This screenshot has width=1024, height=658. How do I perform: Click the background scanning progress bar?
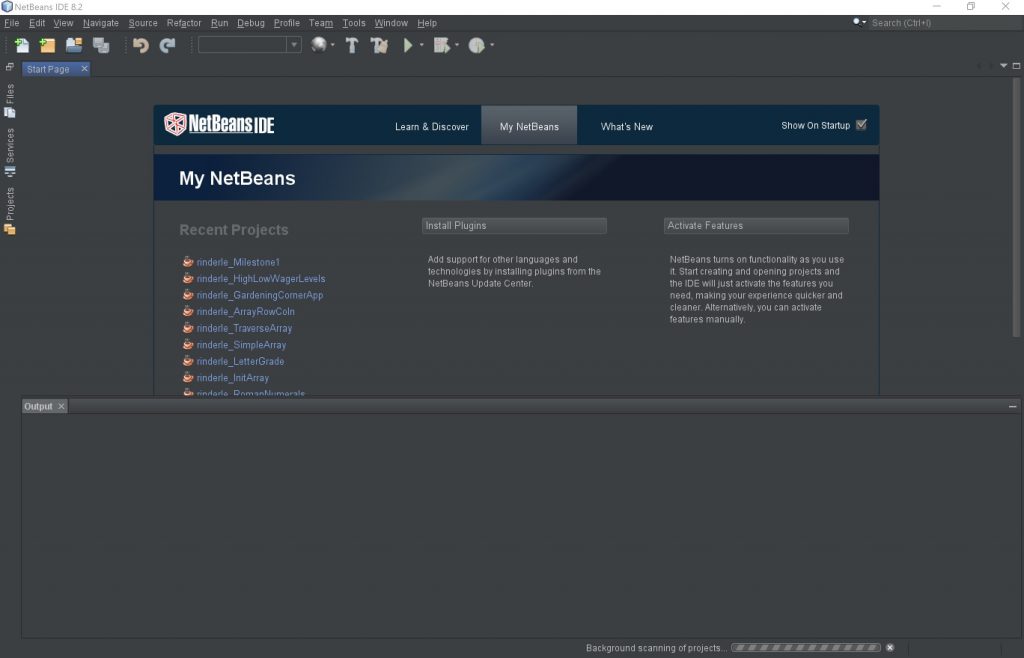pyautogui.click(x=806, y=648)
